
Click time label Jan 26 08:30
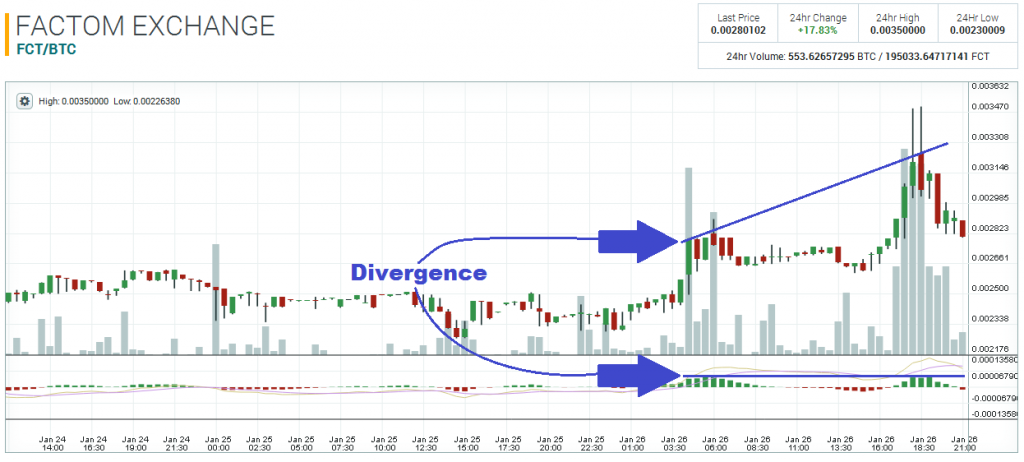pyautogui.click(x=756, y=444)
